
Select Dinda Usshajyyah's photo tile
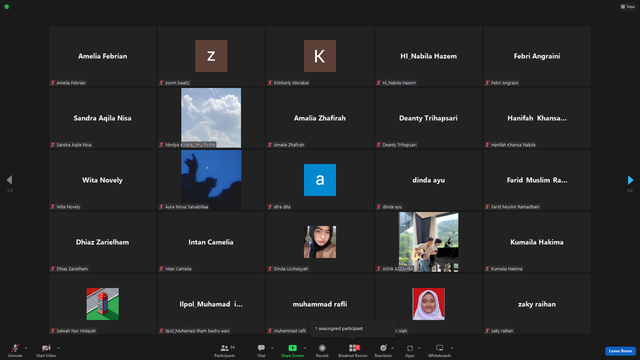(320, 242)
